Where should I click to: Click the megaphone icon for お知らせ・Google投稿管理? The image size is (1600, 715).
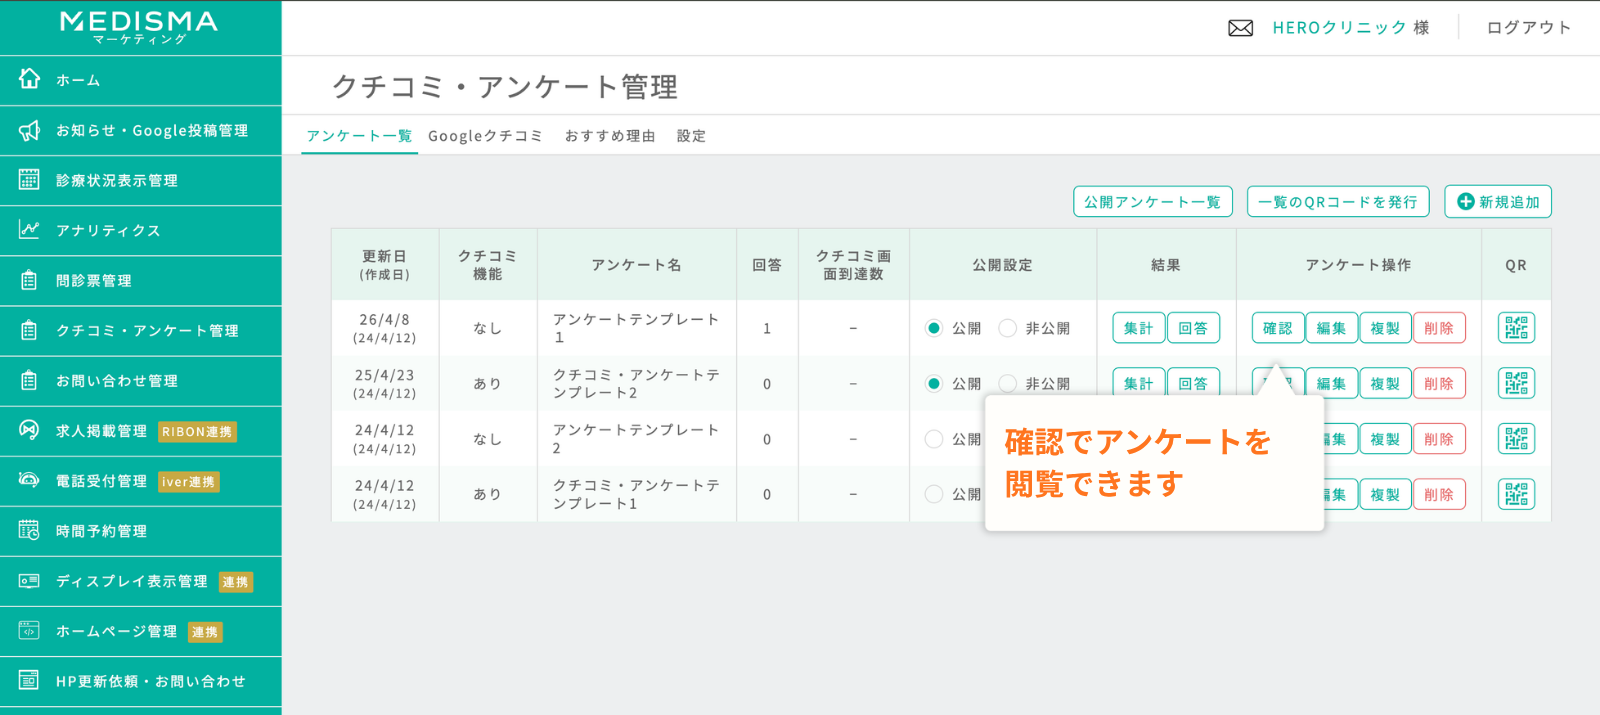coord(30,130)
